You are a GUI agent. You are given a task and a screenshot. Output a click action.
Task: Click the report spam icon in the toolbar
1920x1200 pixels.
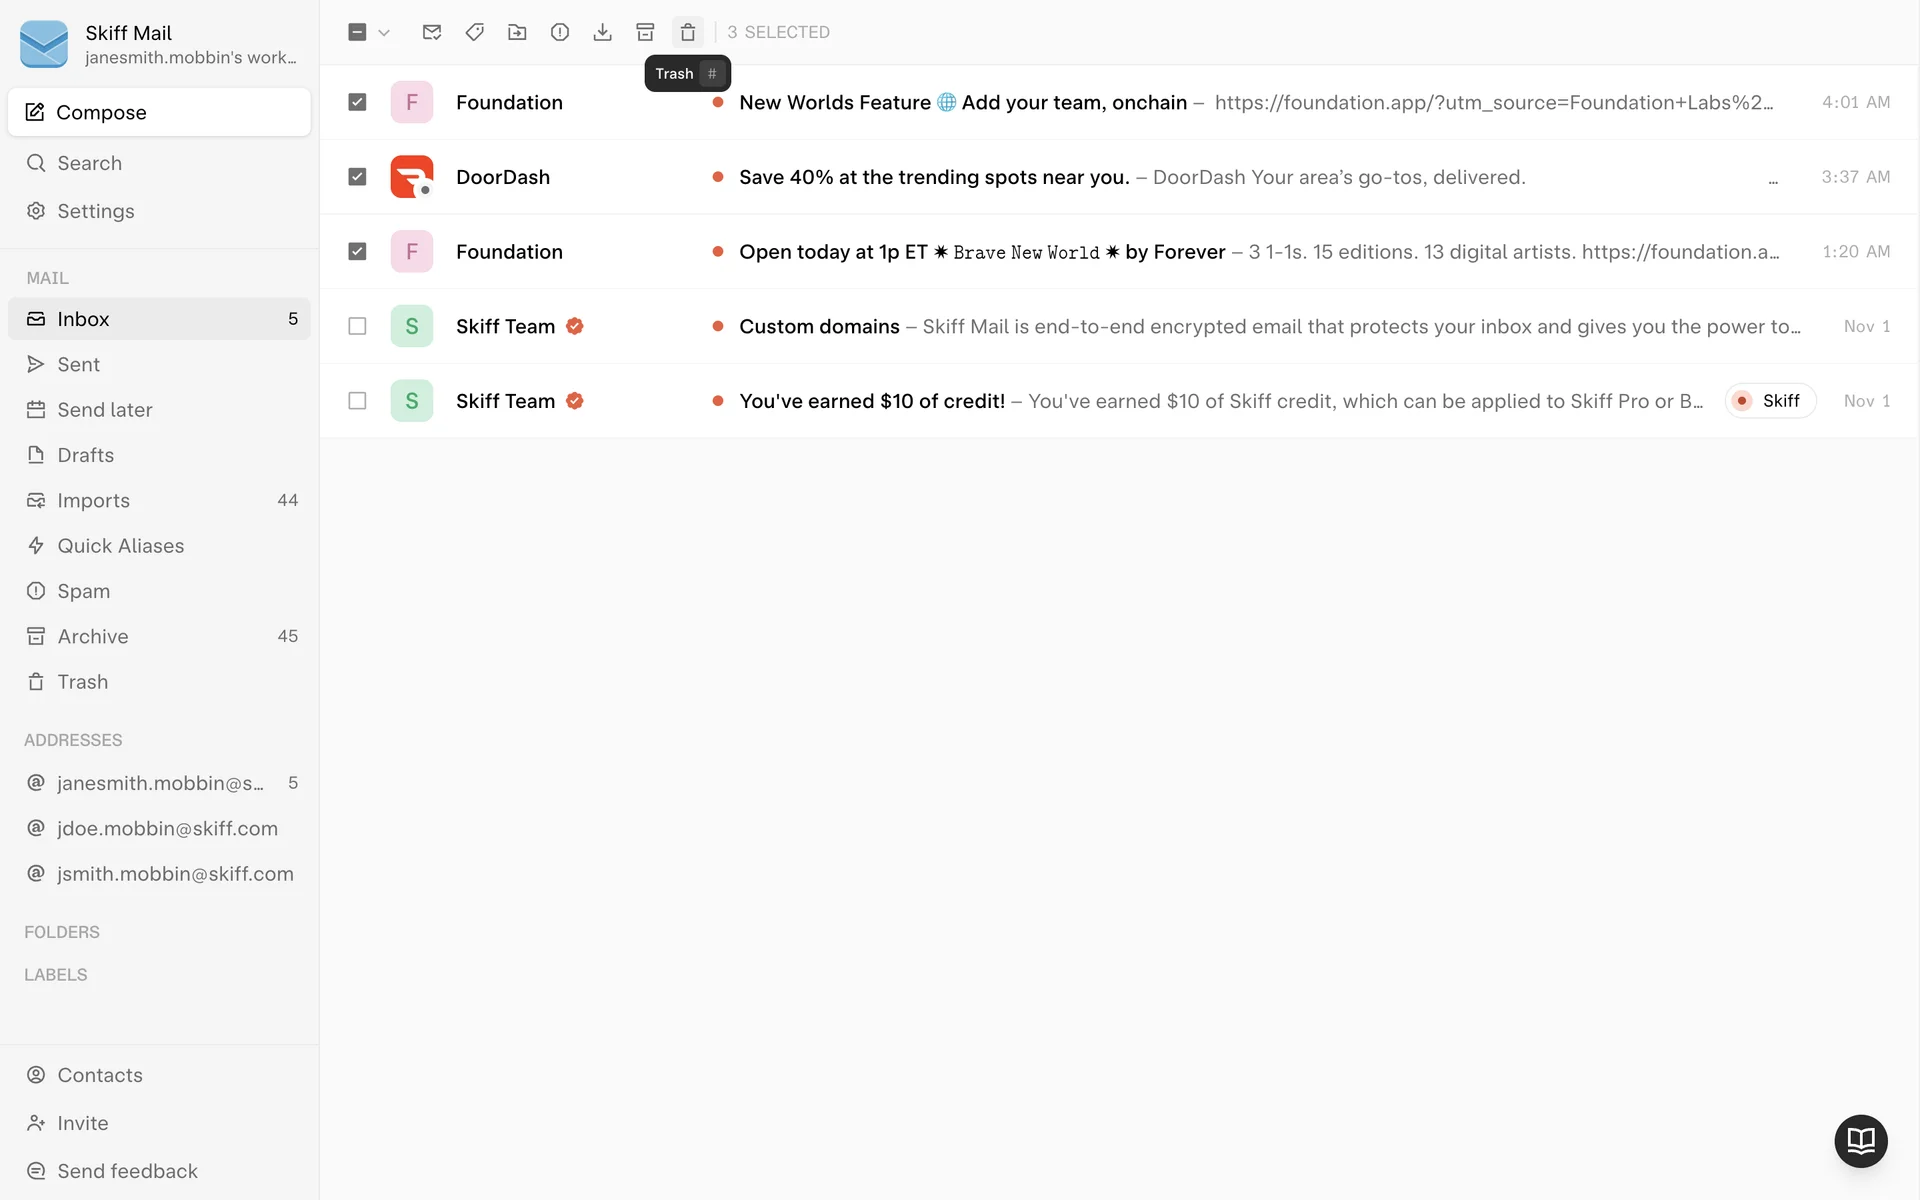point(560,32)
